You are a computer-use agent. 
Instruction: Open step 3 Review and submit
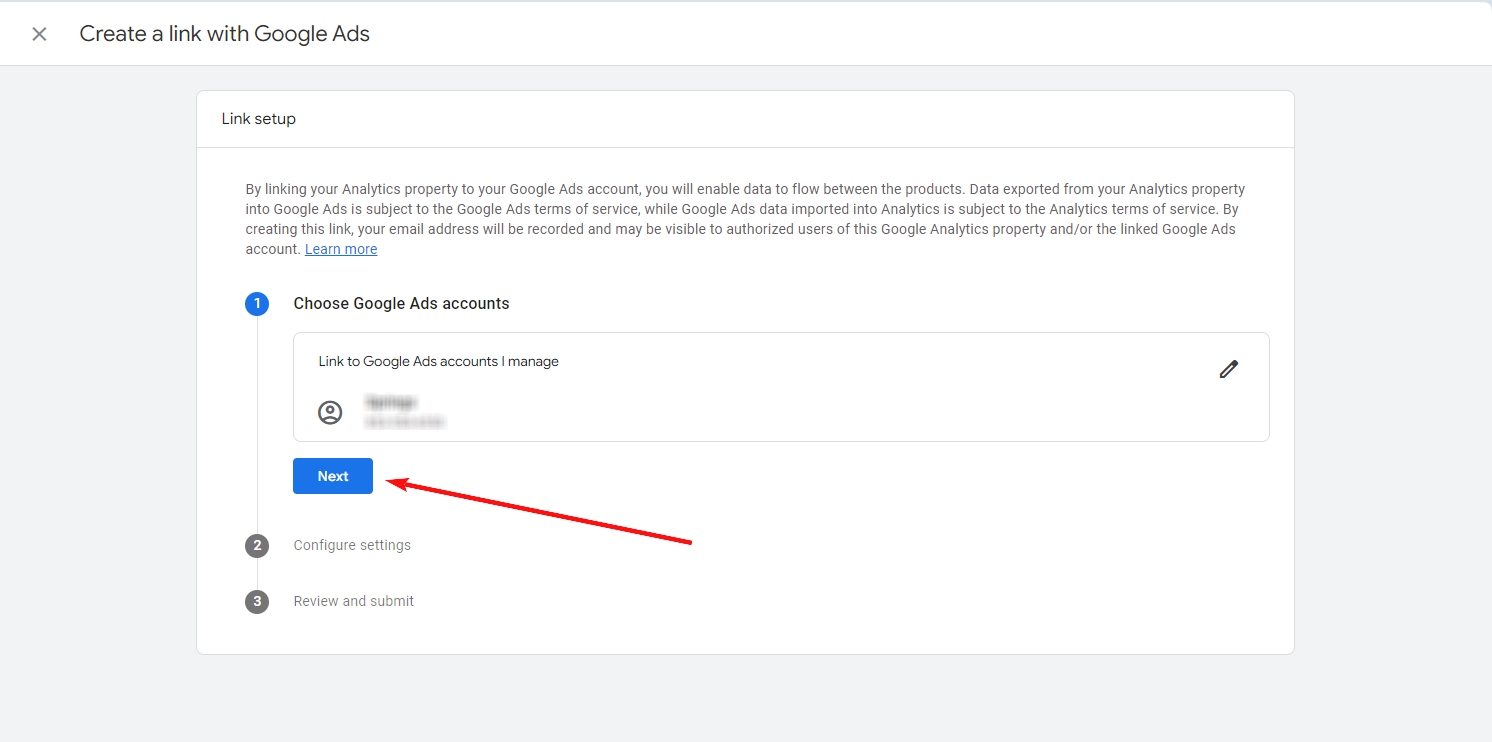(x=353, y=601)
